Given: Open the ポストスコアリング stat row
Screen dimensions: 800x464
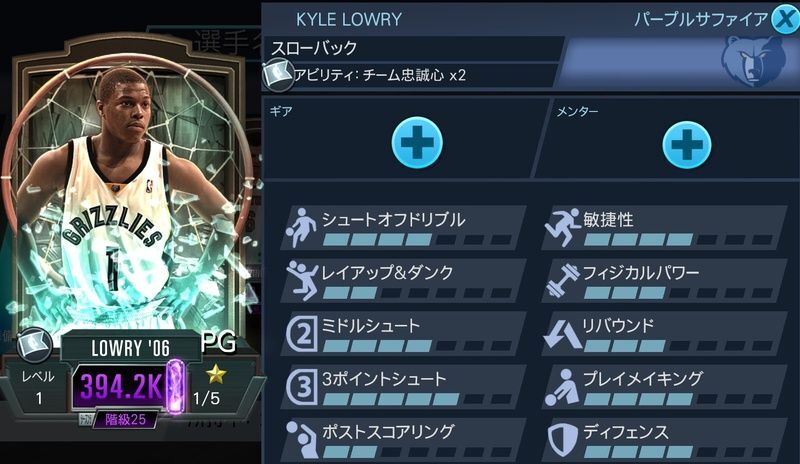Looking at the screenshot, I should 403,440.
